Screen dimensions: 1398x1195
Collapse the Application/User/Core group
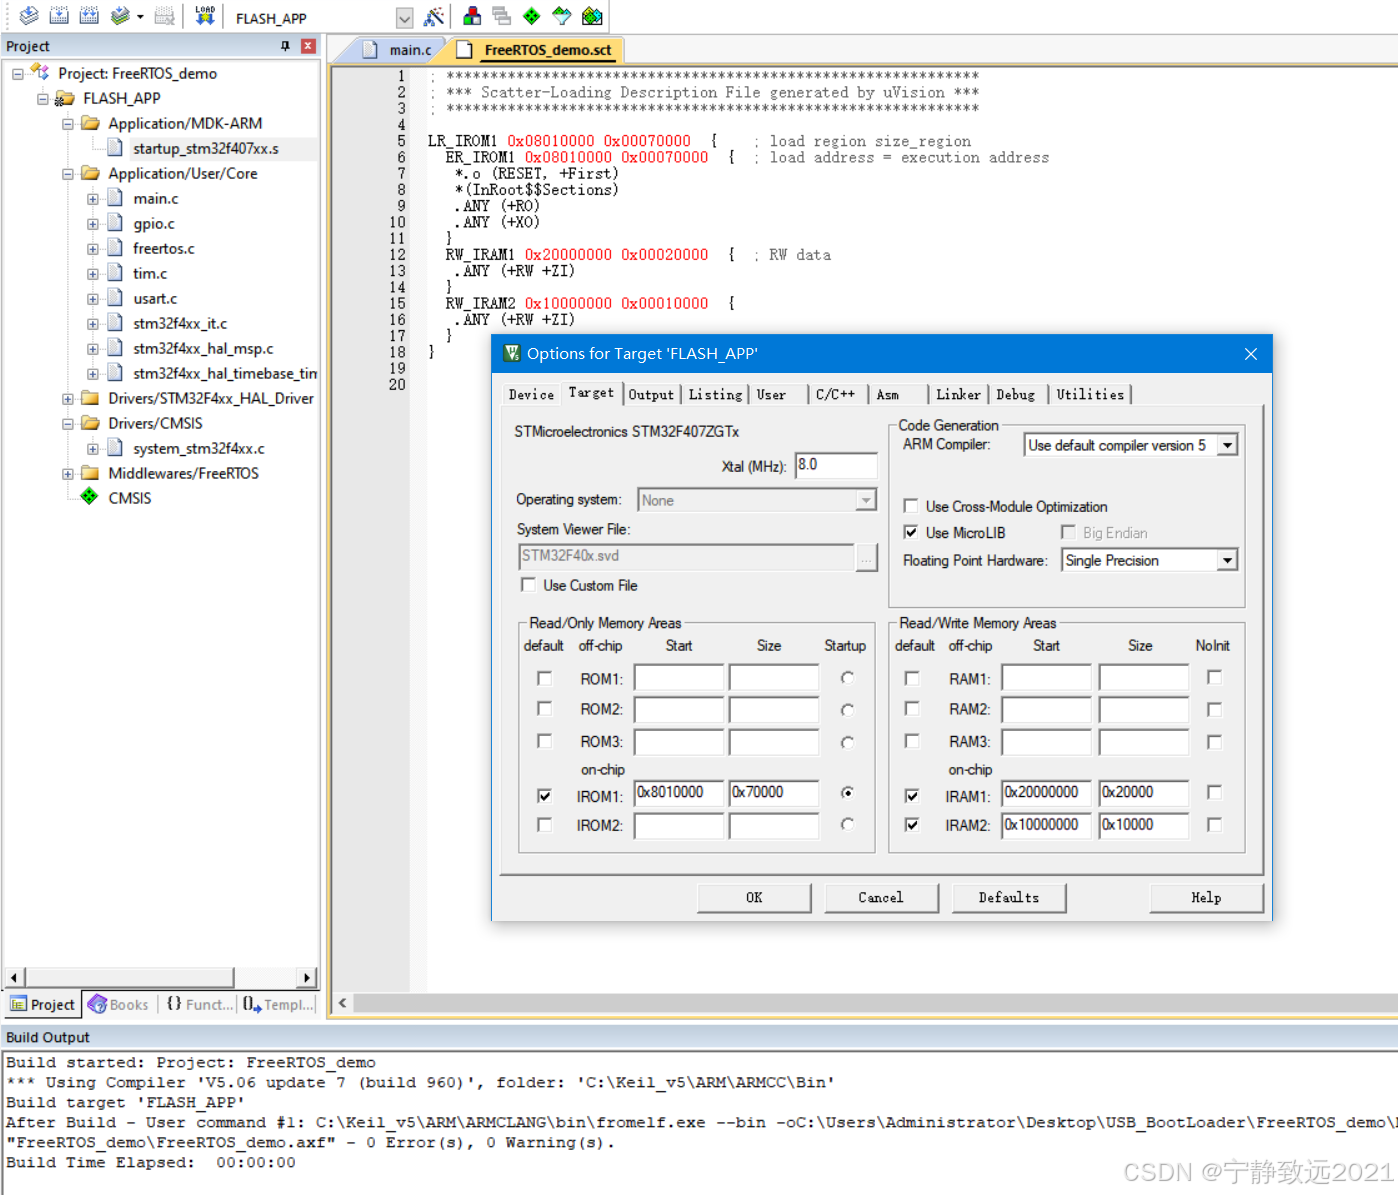68,174
